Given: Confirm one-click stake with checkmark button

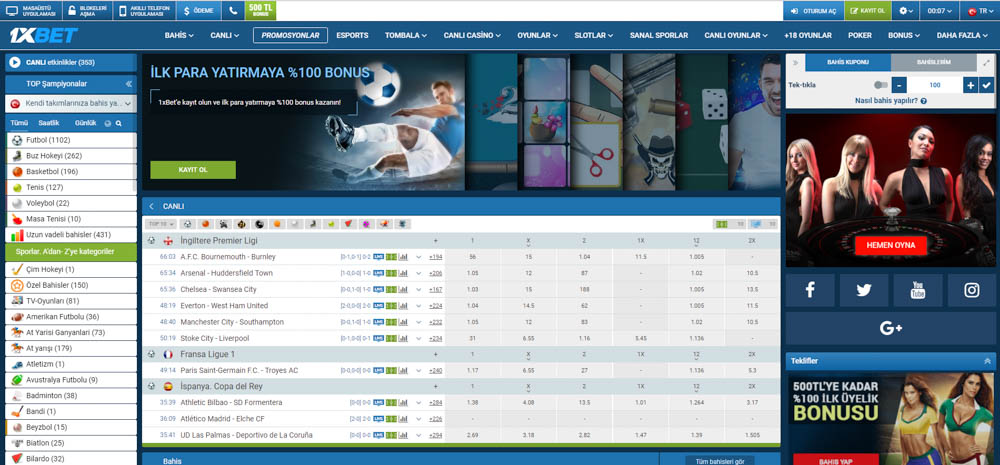Looking at the screenshot, I should point(987,85).
